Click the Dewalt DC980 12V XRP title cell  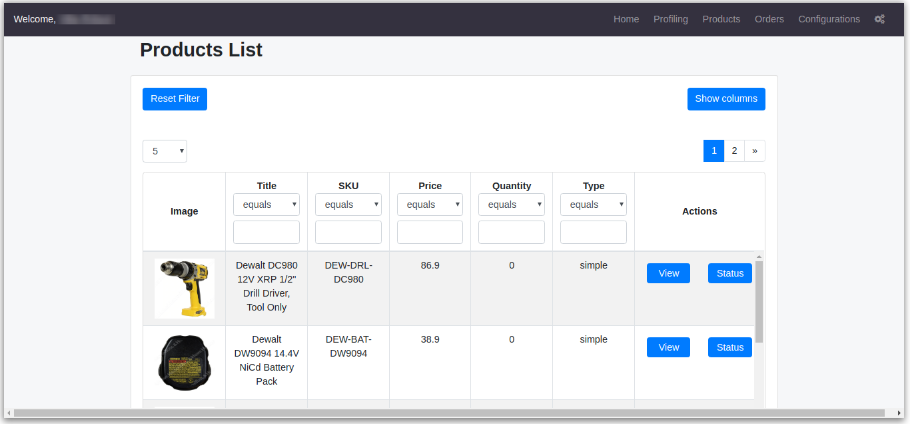point(266,287)
